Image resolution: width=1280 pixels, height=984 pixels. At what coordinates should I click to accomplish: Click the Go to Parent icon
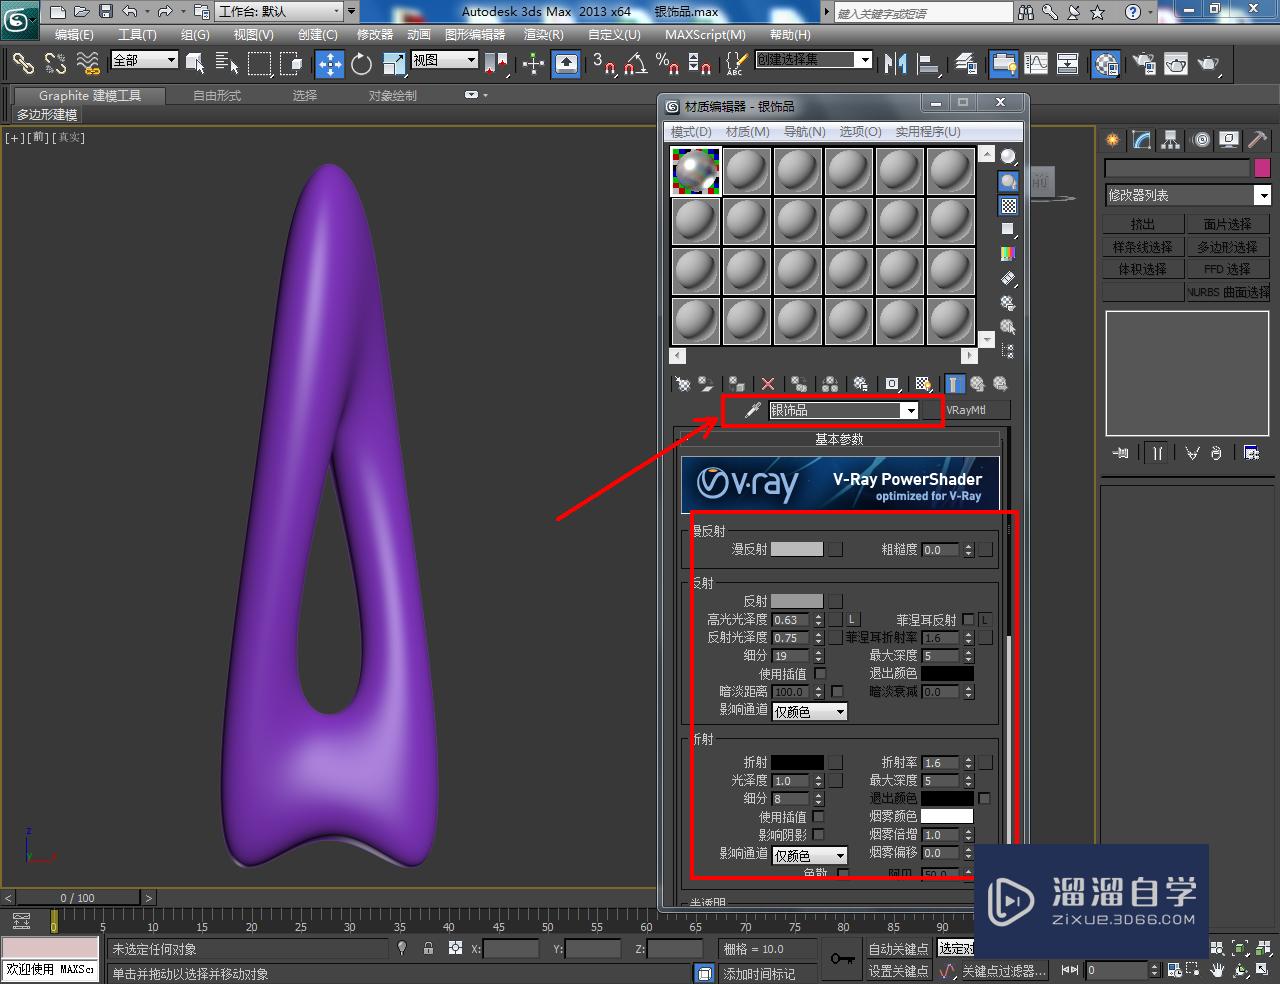tap(977, 384)
